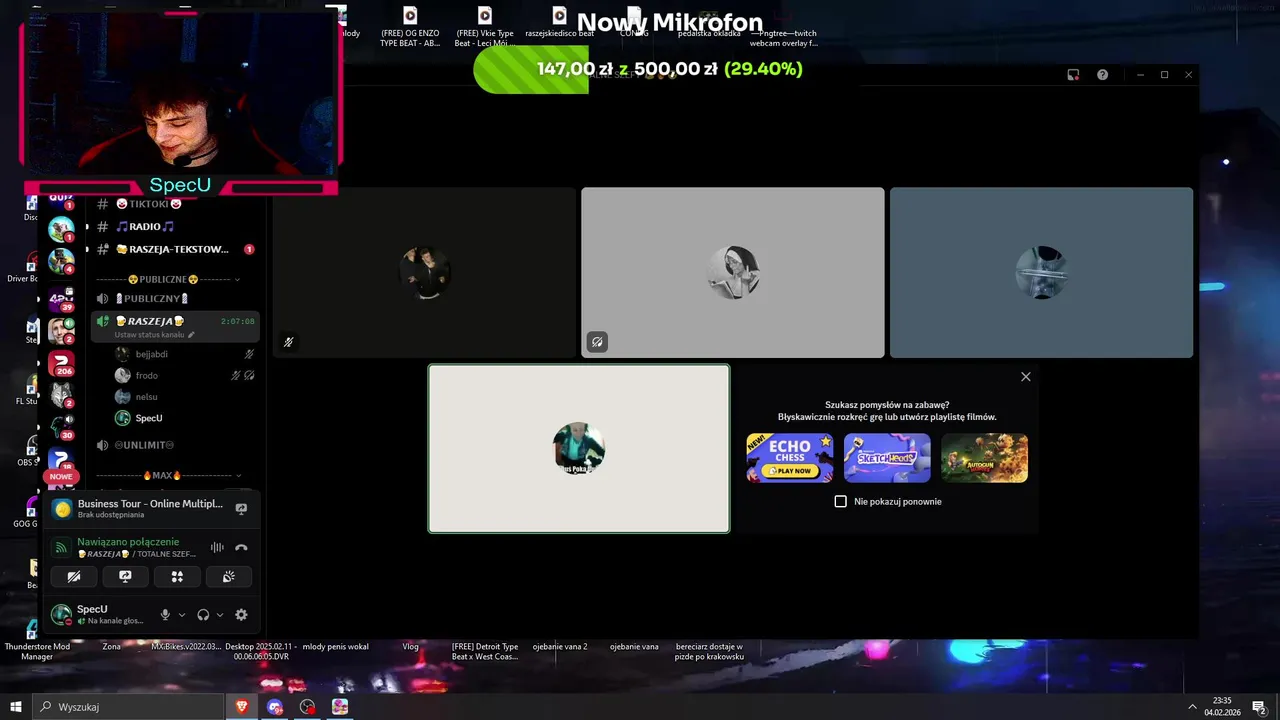
Task: Click stream icon next to Business Tour
Action: coord(241,508)
